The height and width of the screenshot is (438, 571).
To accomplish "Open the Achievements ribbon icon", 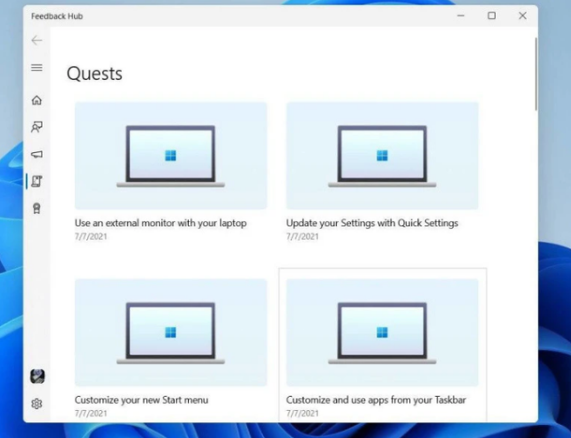I will tap(37, 208).
